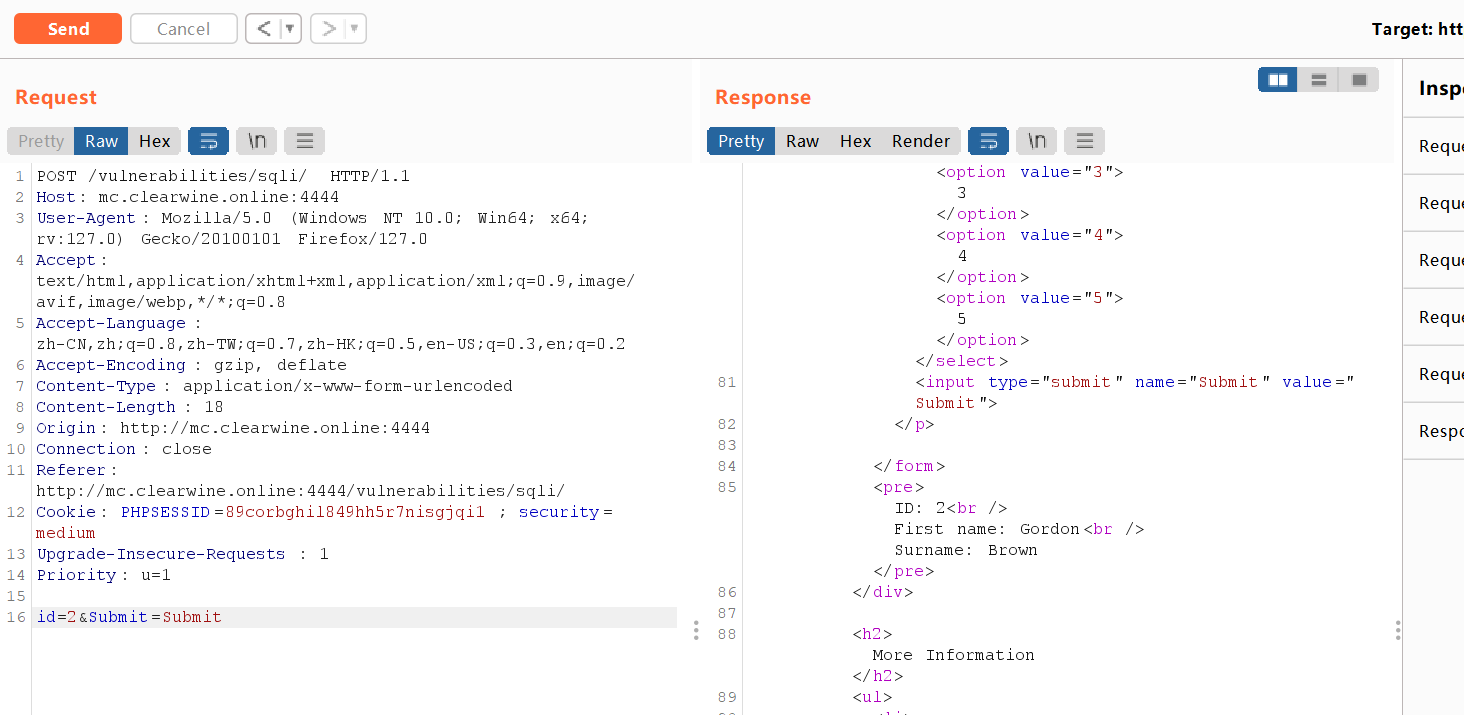Image resolution: width=1464 pixels, height=715 pixels.
Task: Go forward to next request in history
Action: tap(328, 29)
